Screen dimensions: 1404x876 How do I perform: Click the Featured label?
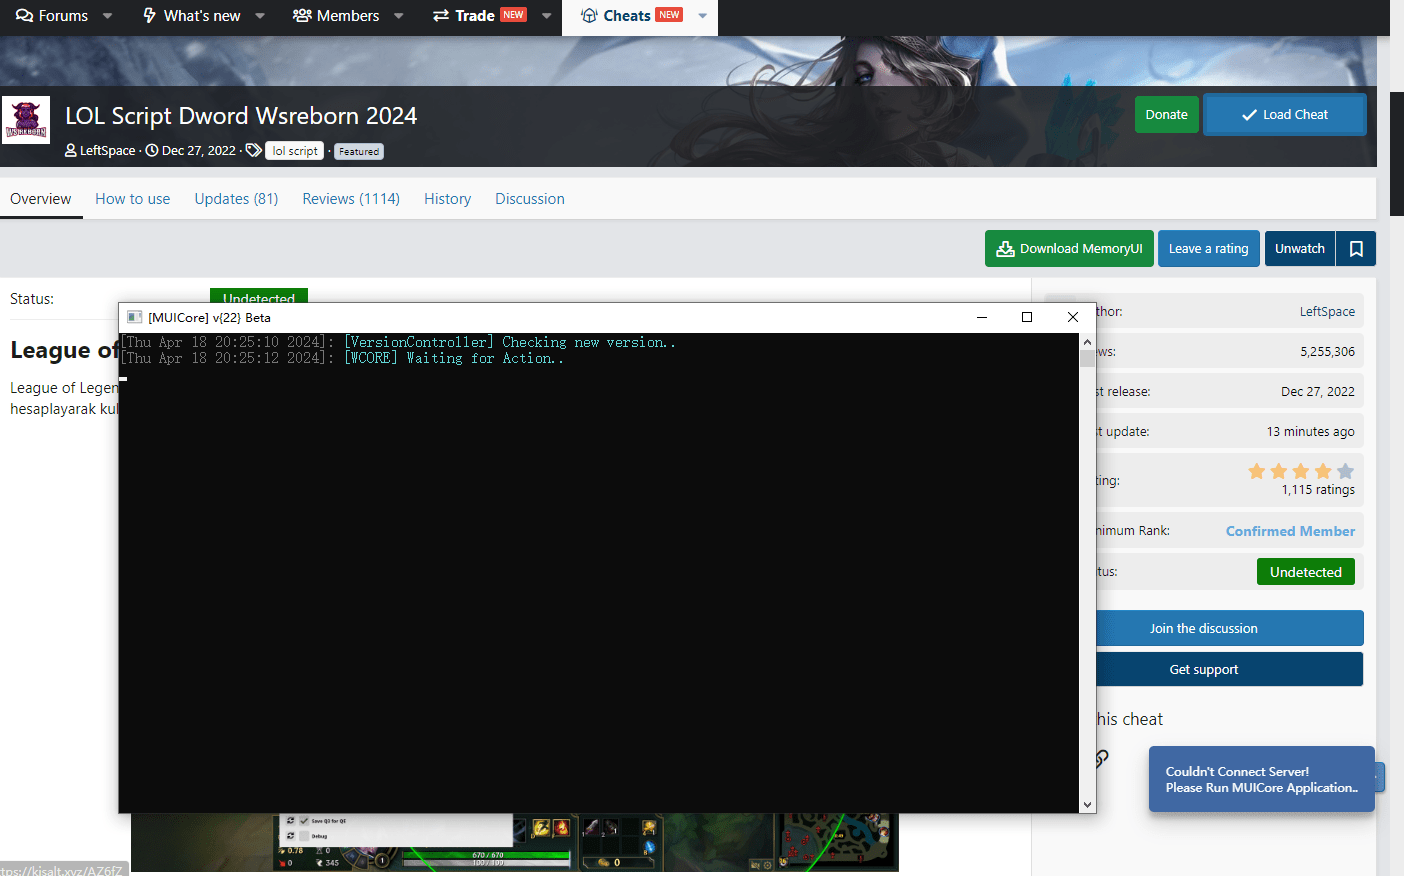[x=359, y=152]
